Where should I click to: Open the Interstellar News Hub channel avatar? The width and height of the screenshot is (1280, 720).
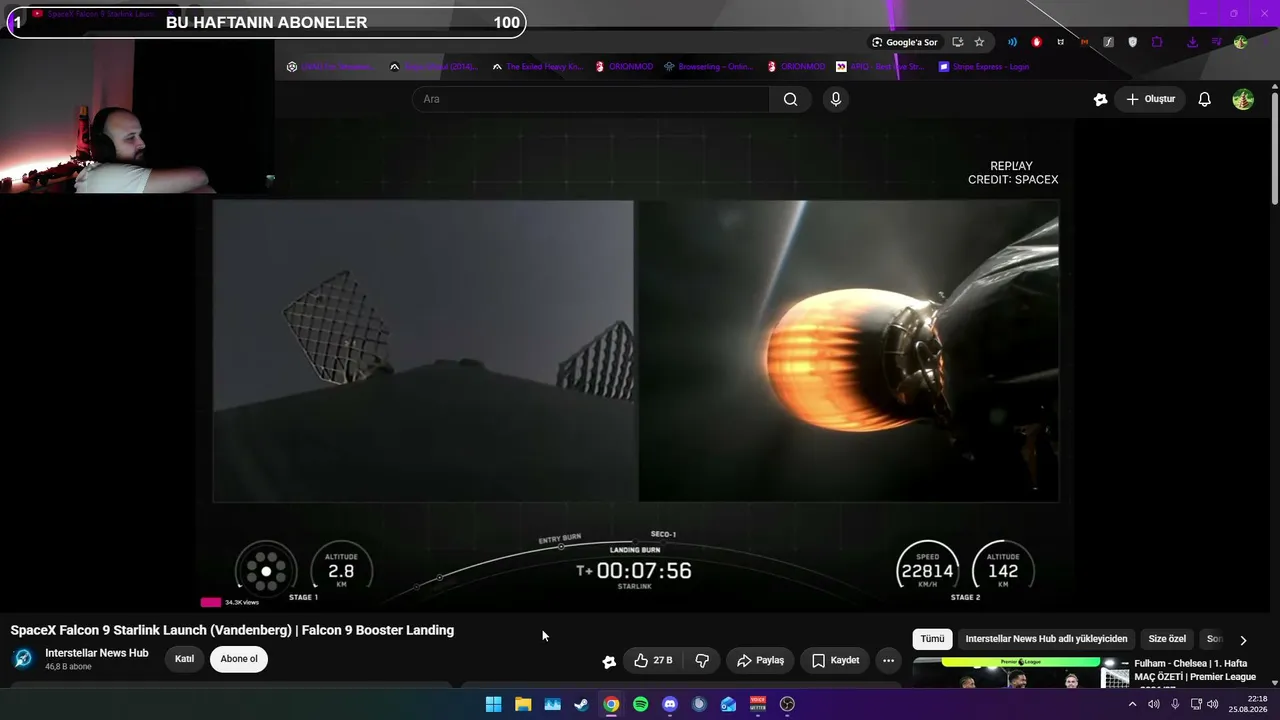click(23, 659)
